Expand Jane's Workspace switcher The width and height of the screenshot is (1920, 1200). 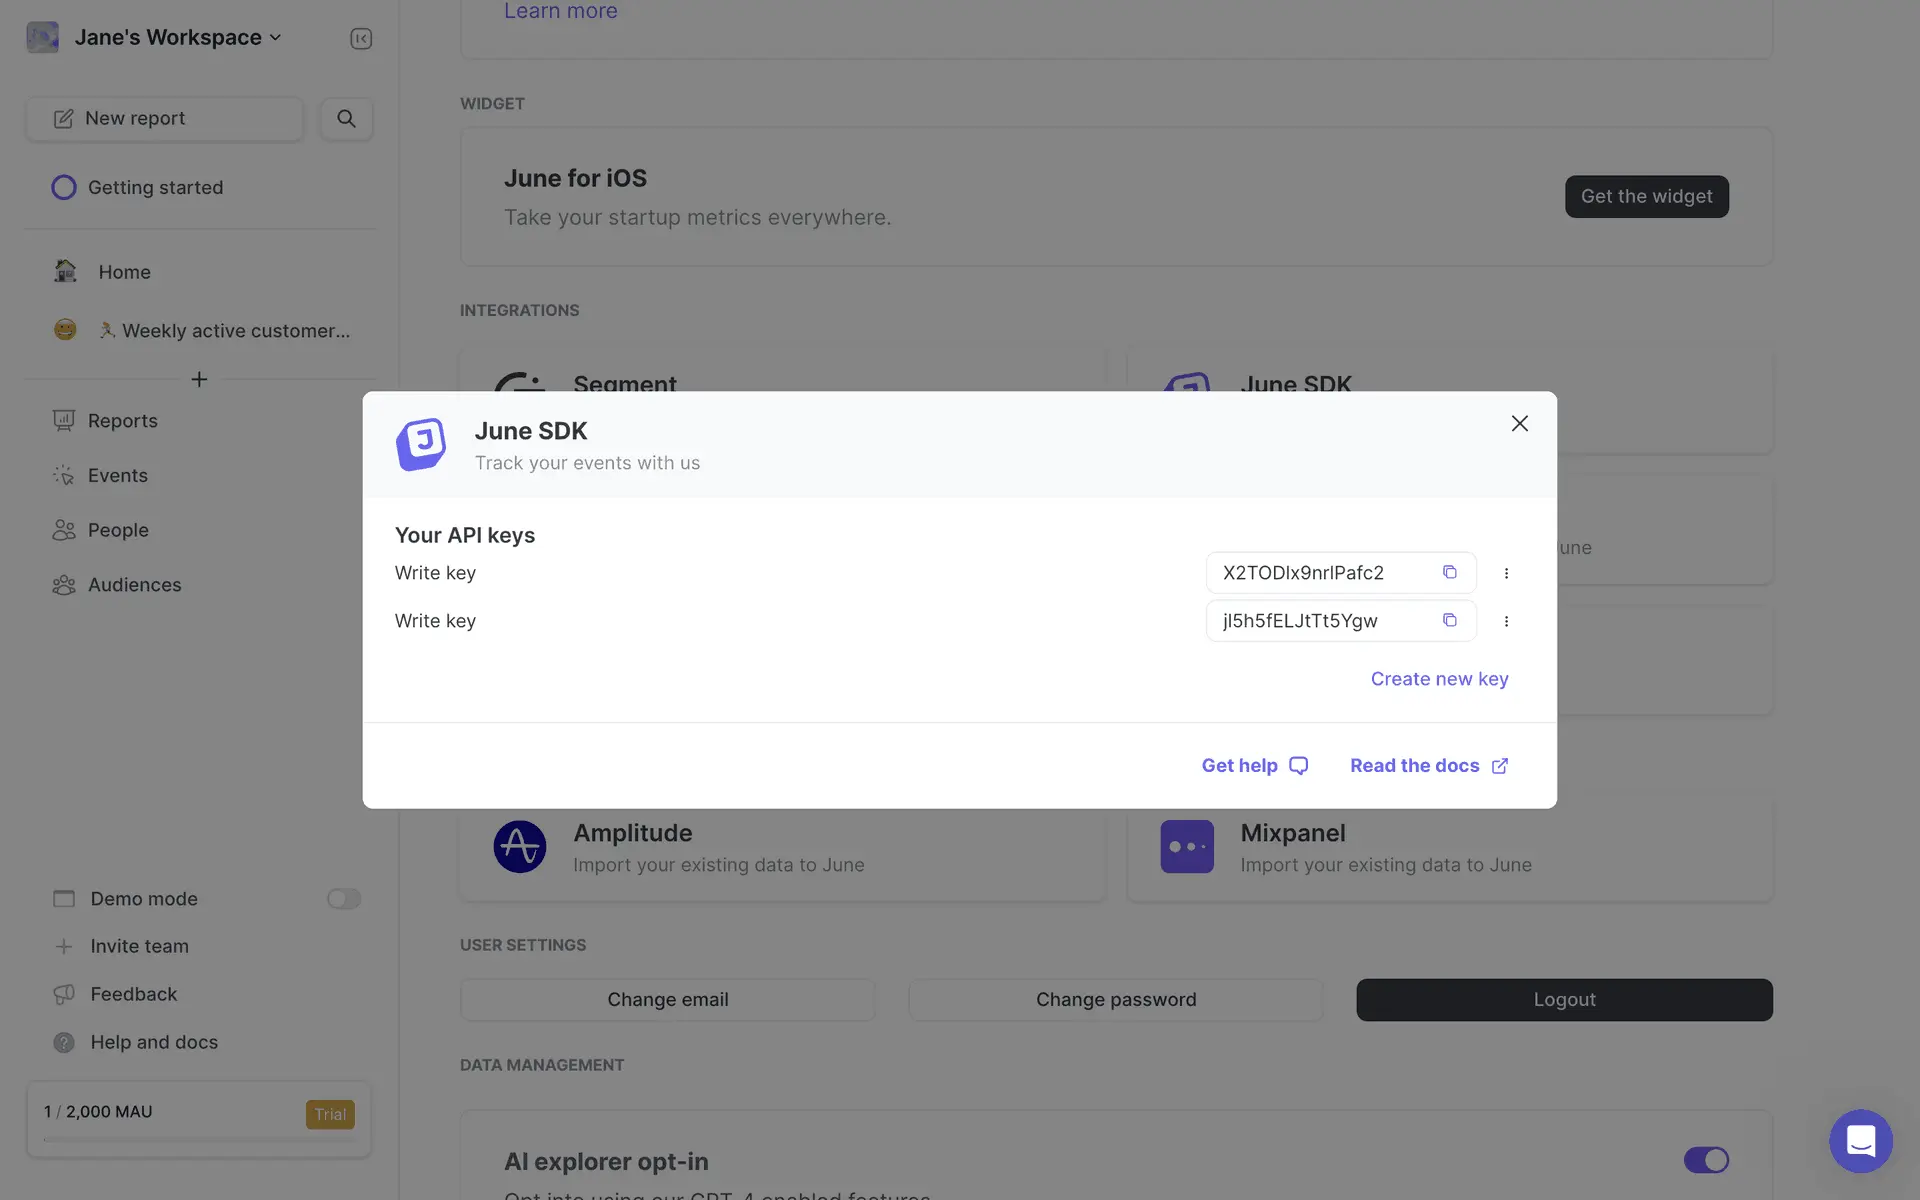pos(178,37)
